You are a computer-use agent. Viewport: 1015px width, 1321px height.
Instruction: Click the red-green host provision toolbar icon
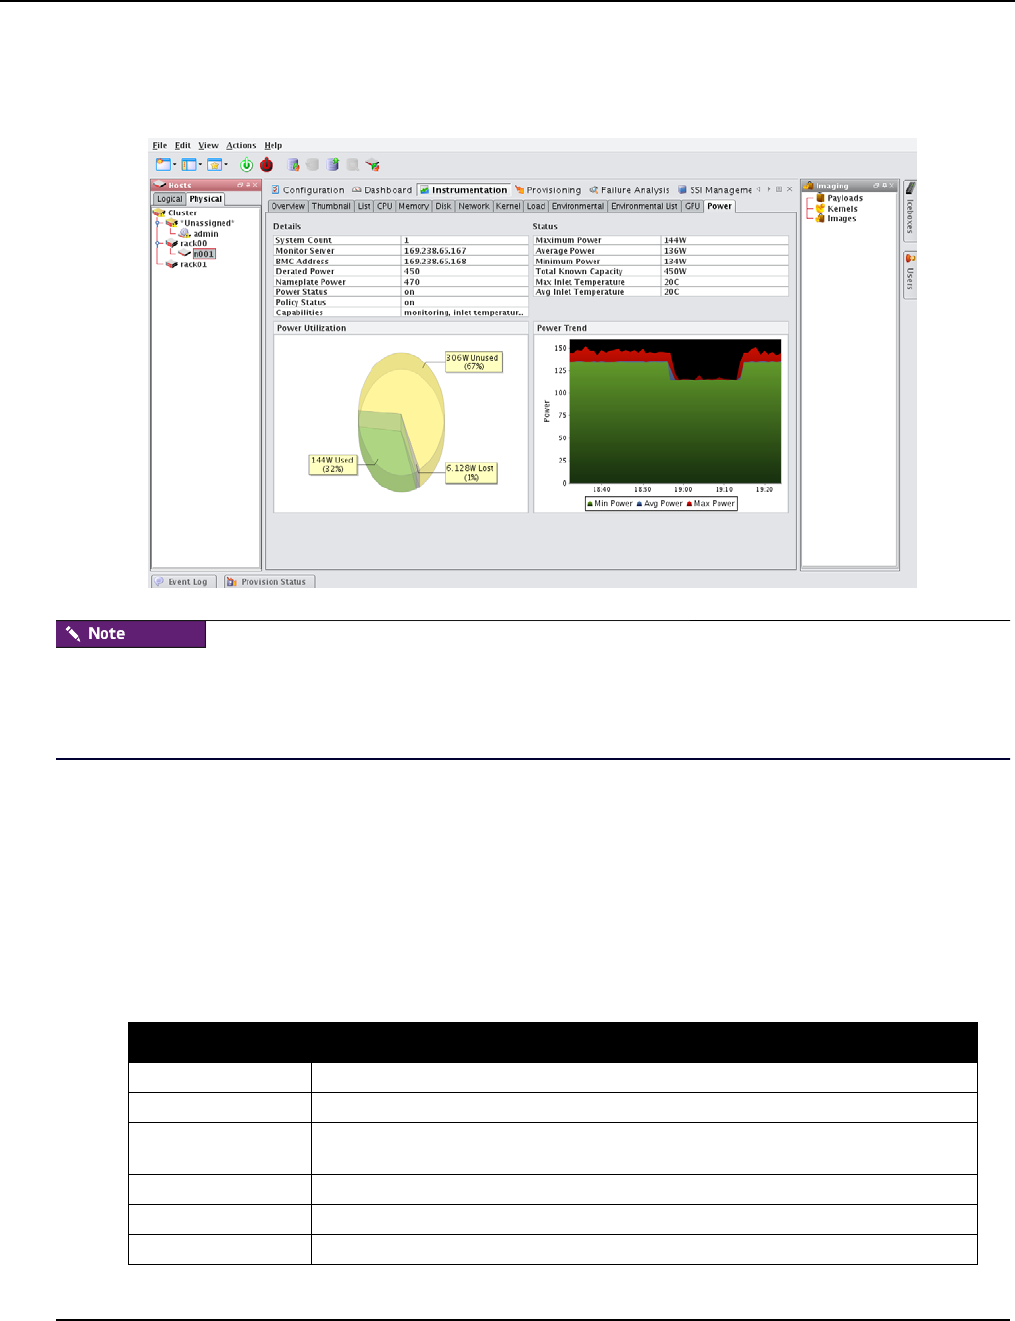pos(372,165)
